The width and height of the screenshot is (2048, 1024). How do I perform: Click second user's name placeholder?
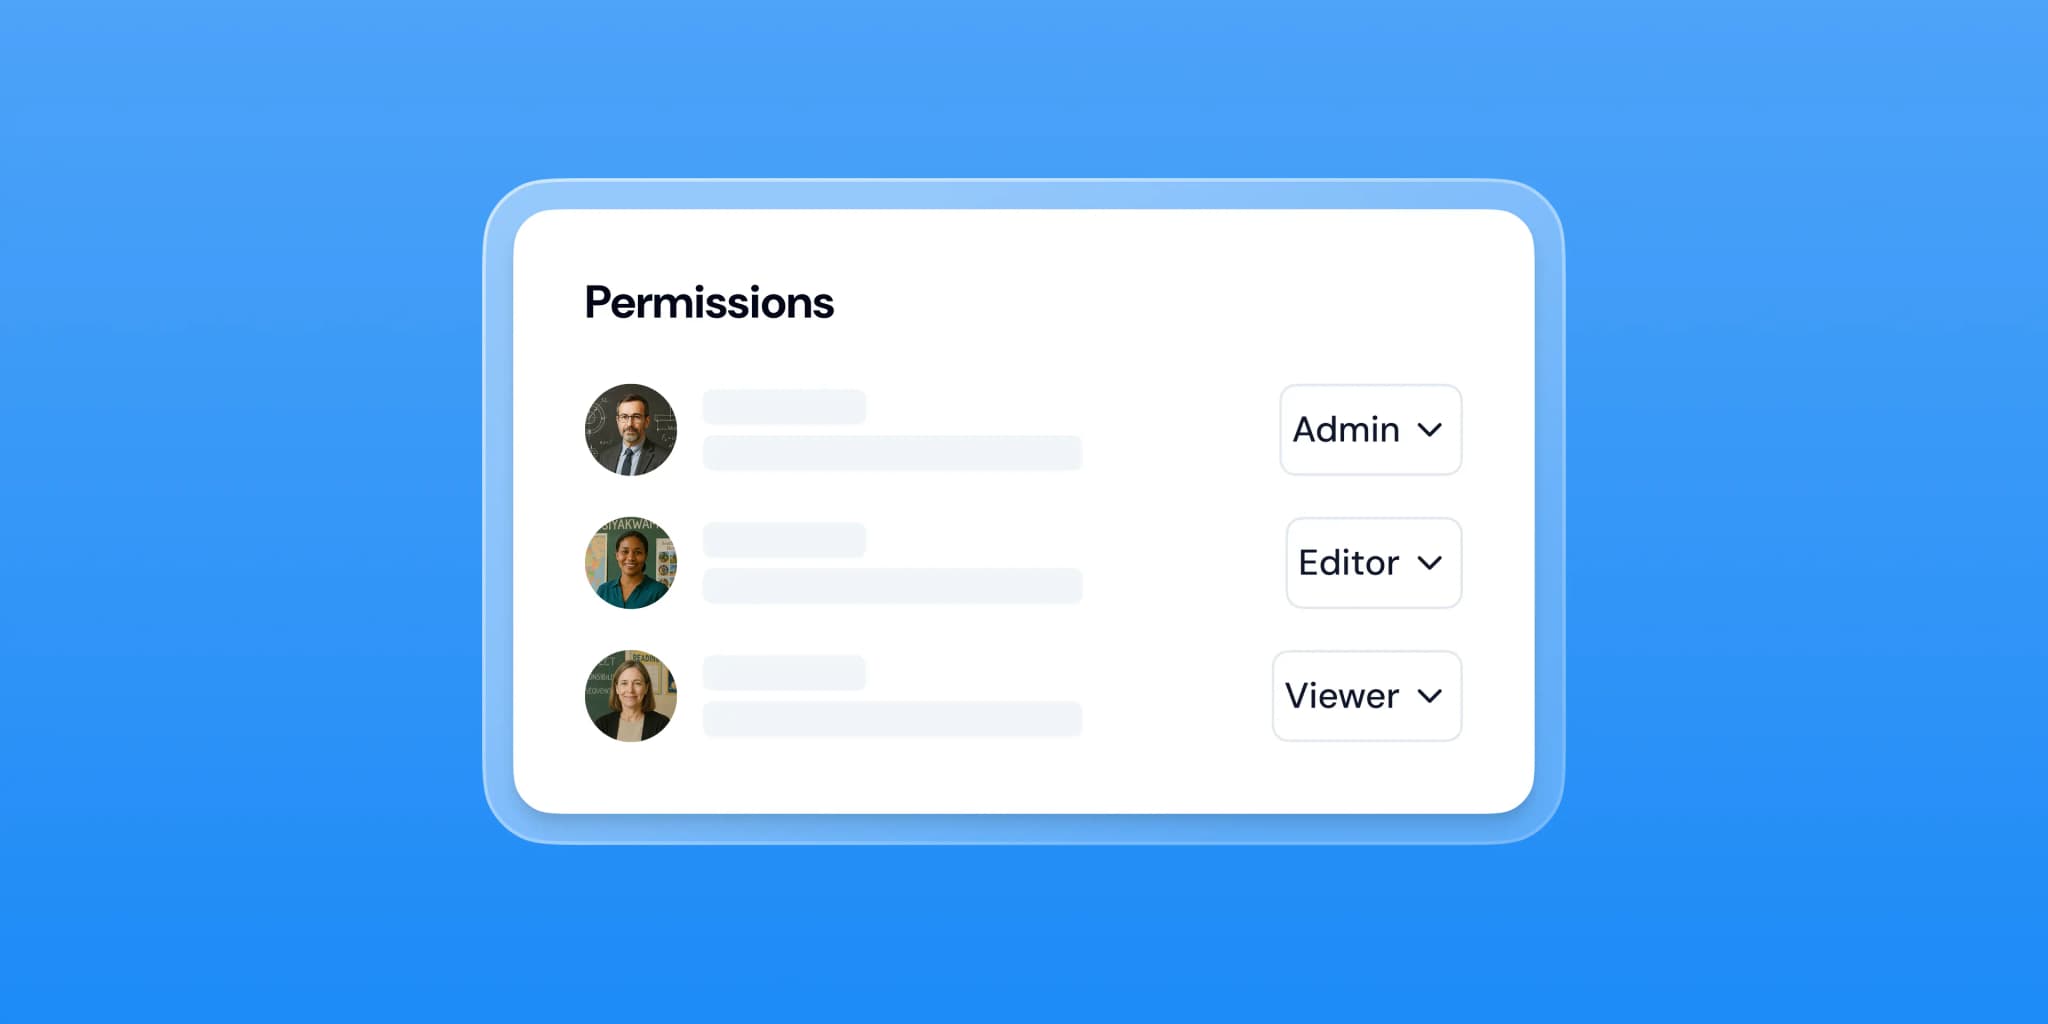784,540
